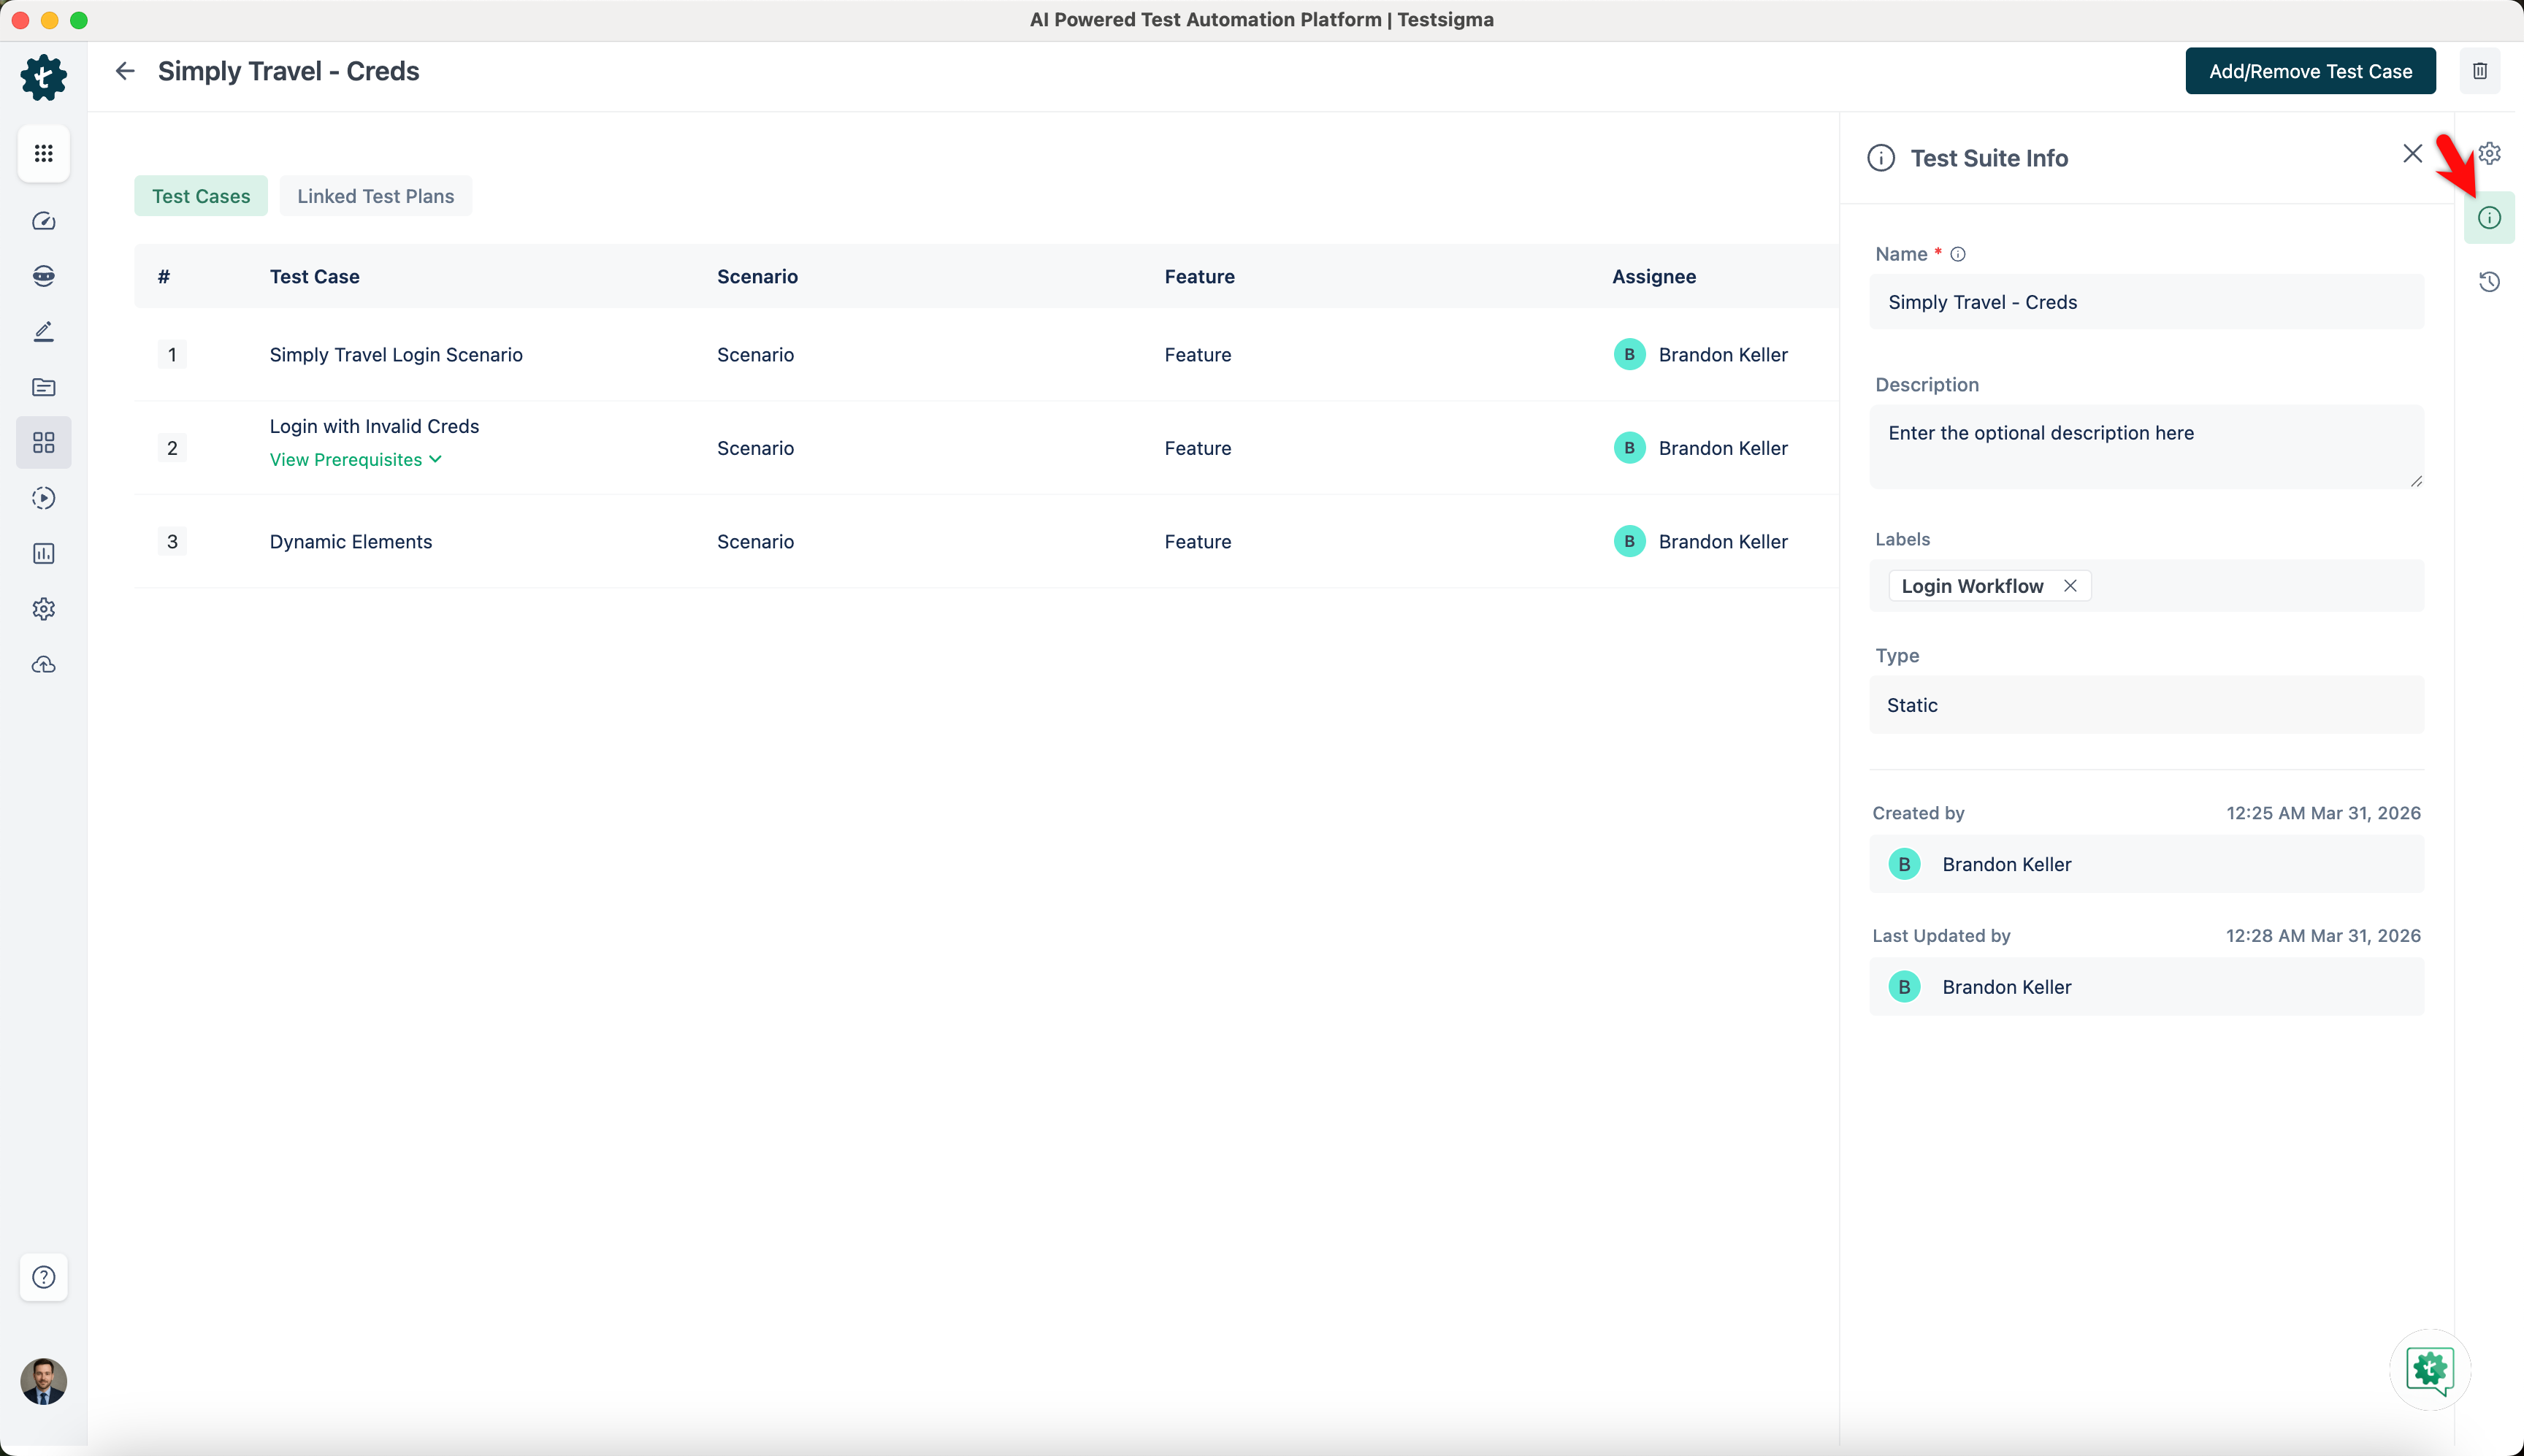
Task: Click the delete test suite trash icon
Action: point(2480,71)
